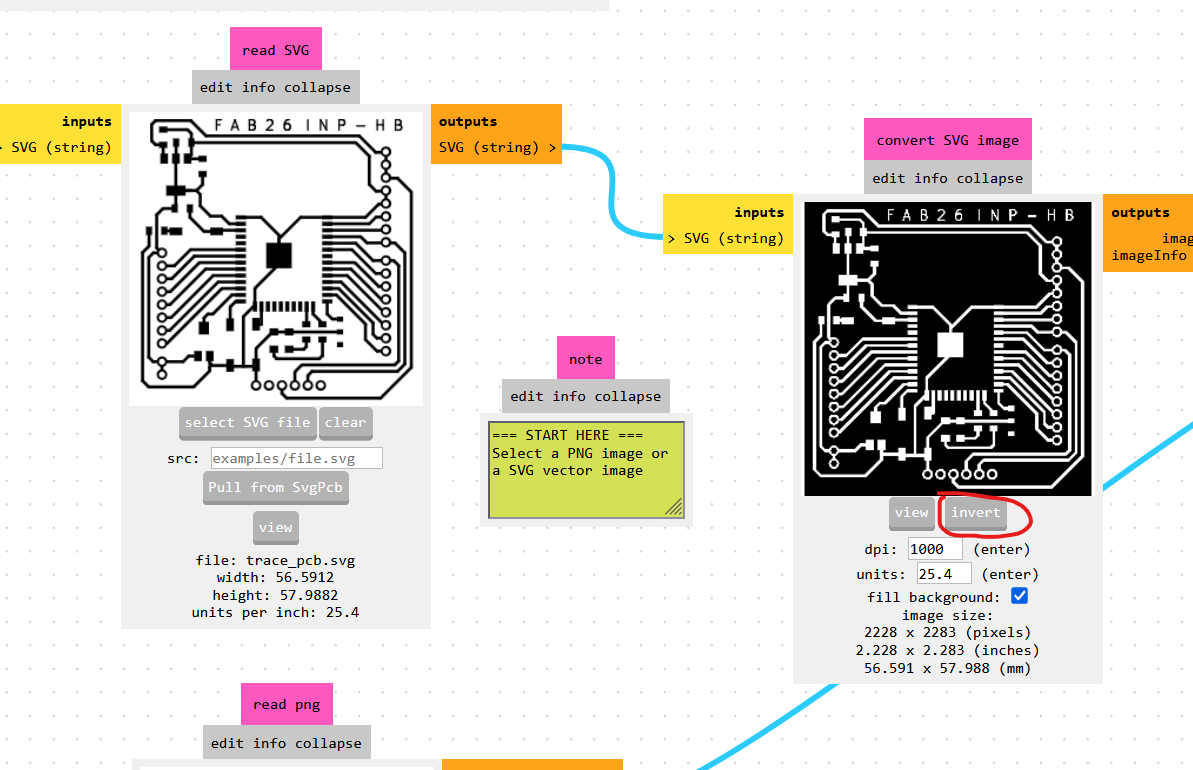This screenshot has height=770, width=1193.
Task: Focus the dpi field showing 1000
Action: [x=935, y=549]
